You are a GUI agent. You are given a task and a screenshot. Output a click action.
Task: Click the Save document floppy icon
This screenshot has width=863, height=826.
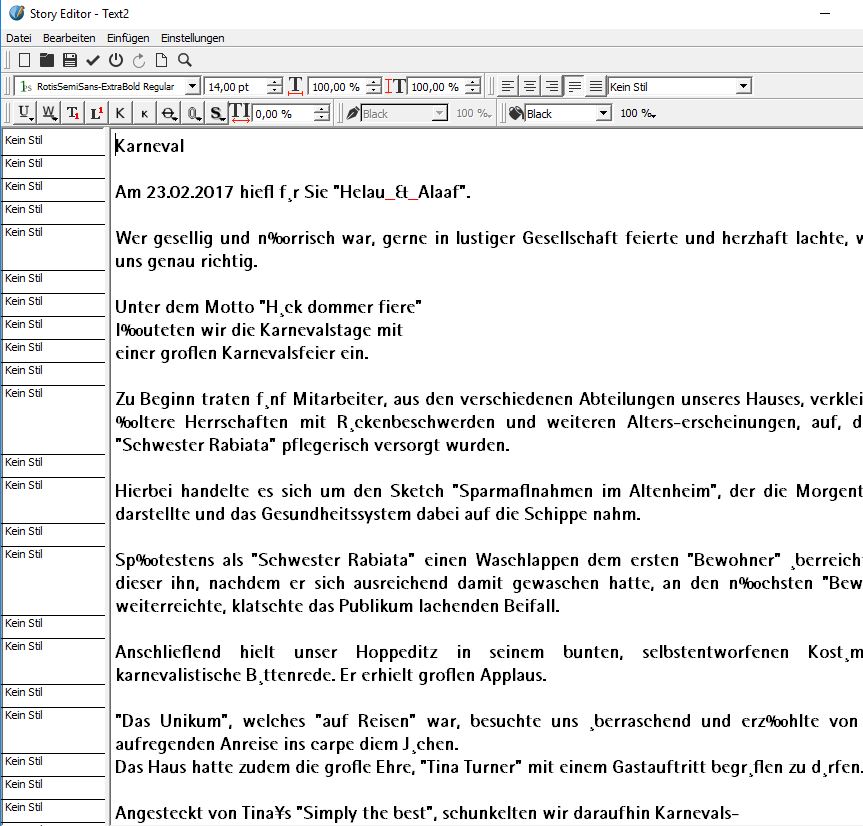pos(70,61)
